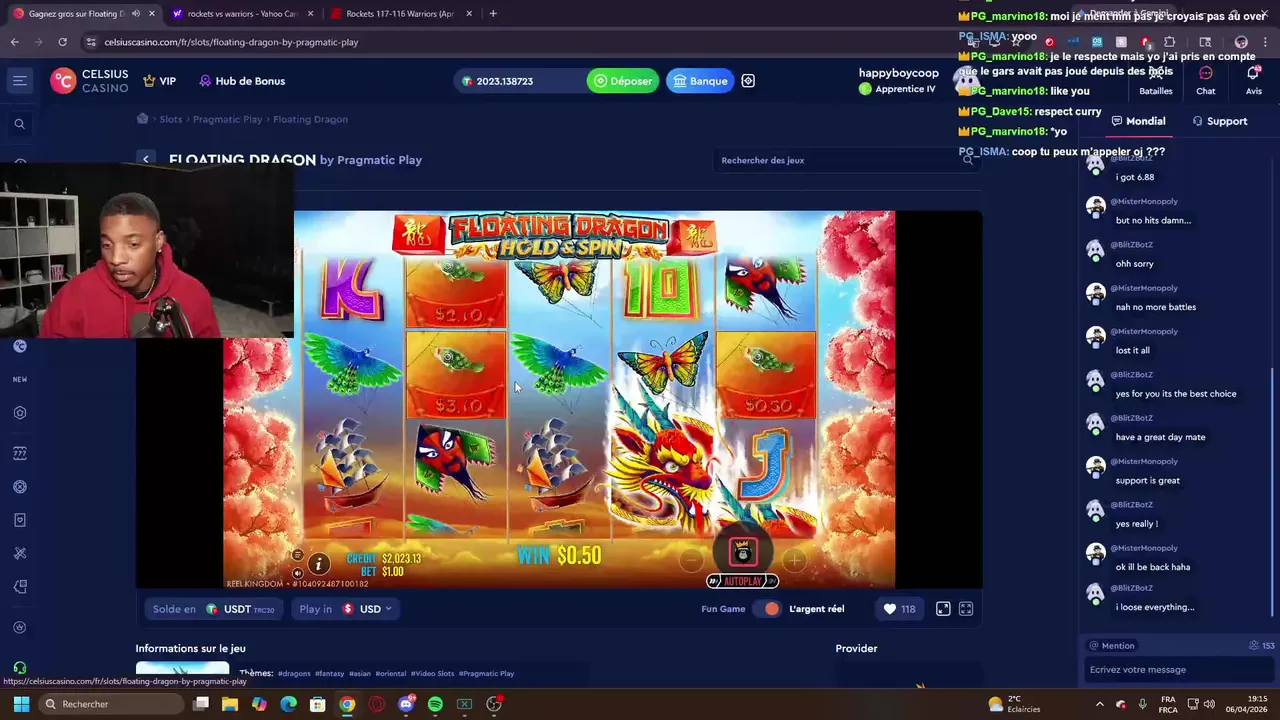This screenshot has height=720, width=1280.
Task: Go to the home breadcrumb icon
Action: pyautogui.click(x=143, y=118)
